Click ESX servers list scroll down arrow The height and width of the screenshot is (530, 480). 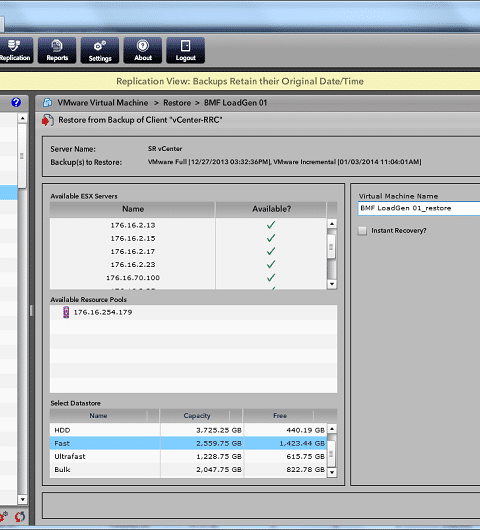tap(332, 284)
